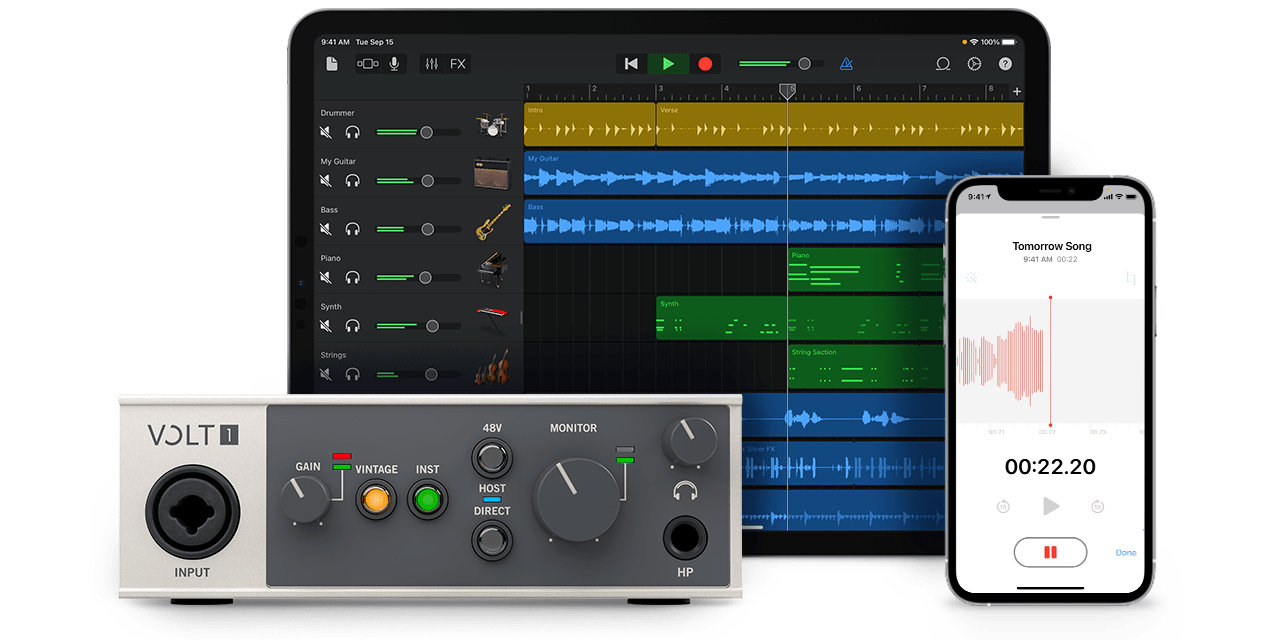1280x640 pixels.
Task: Click the waveform playhead on iPhone
Action: (x=1050, y=361)
